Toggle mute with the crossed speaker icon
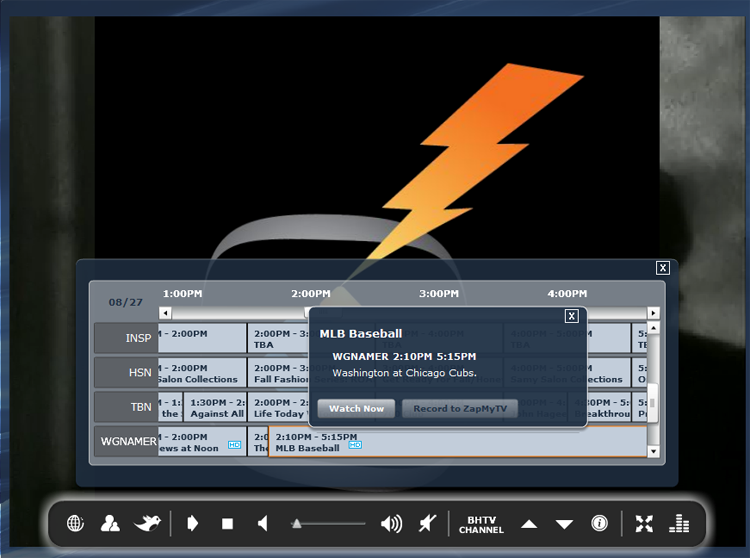750x558 pixels. point(427,524)
